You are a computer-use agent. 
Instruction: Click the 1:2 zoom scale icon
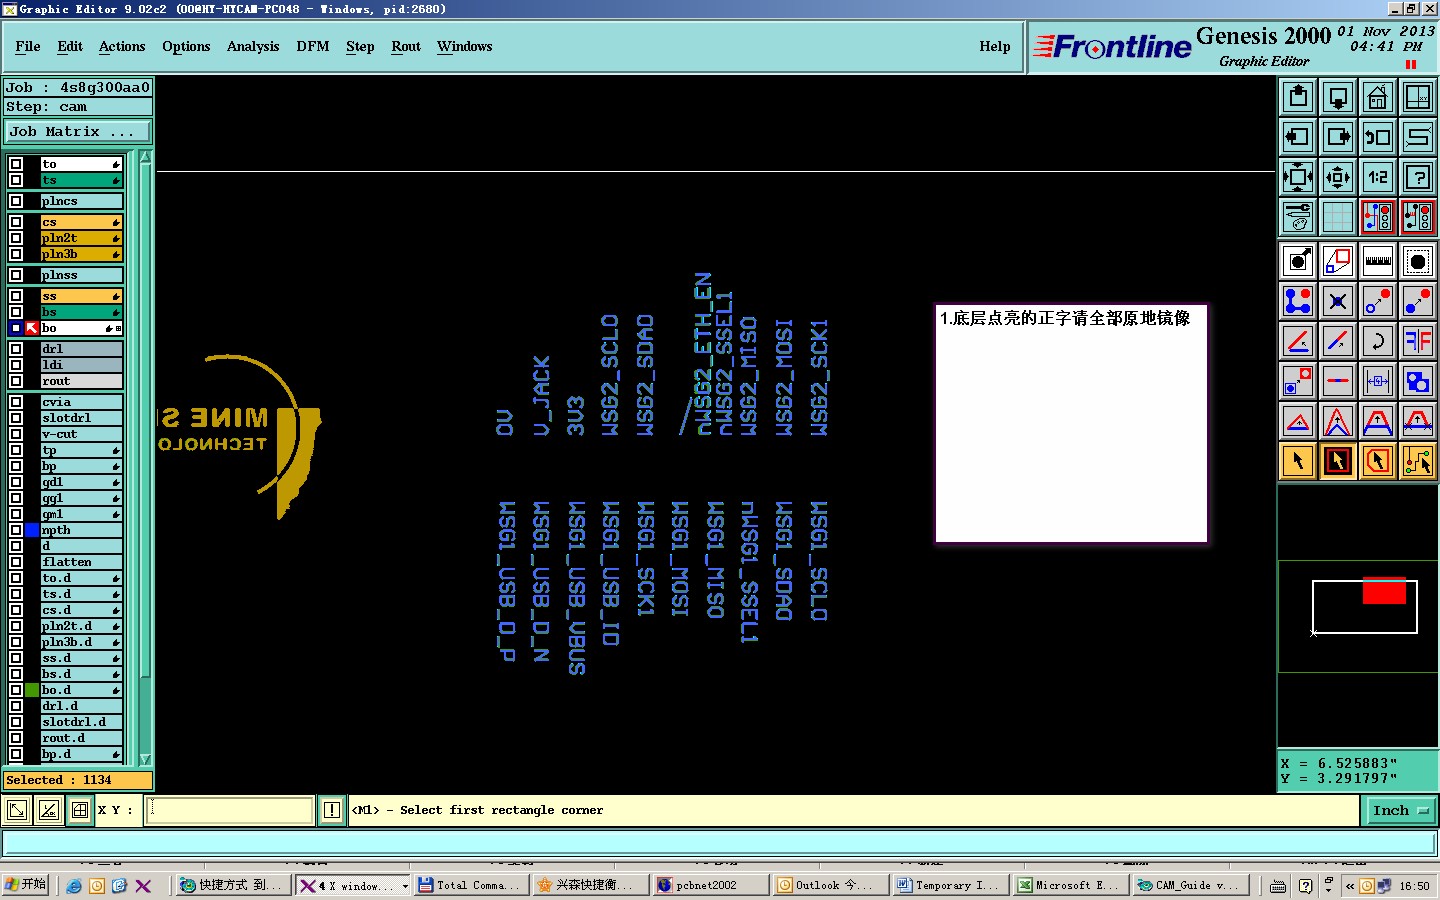pyautogui.click(x=1378, y=177)
